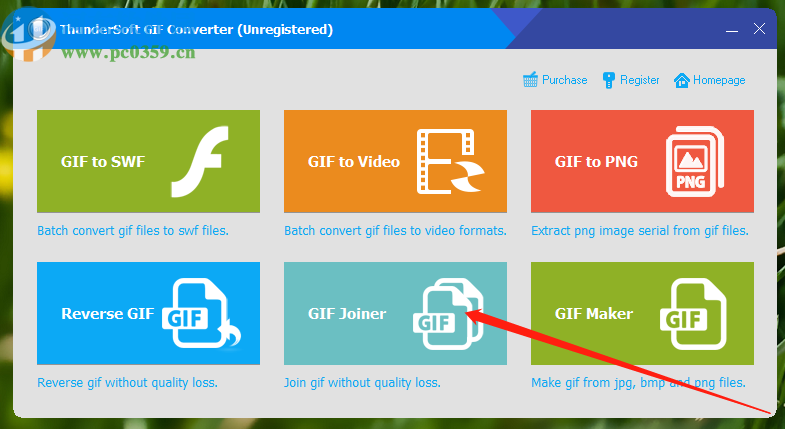The image size is (785, 429).
Task: Minimize the ThunderSoft GIF Converter window
Action: point(732,29)
